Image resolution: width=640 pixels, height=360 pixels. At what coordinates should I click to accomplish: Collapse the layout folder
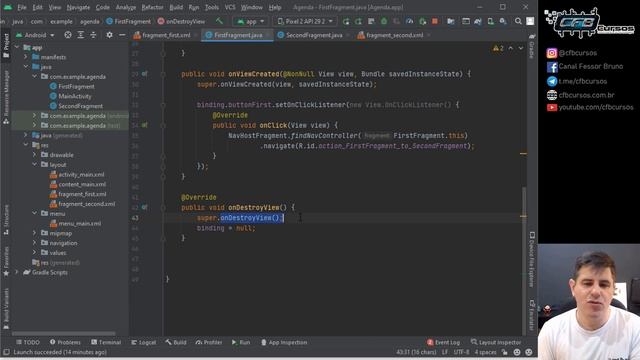tap(34, 164)
